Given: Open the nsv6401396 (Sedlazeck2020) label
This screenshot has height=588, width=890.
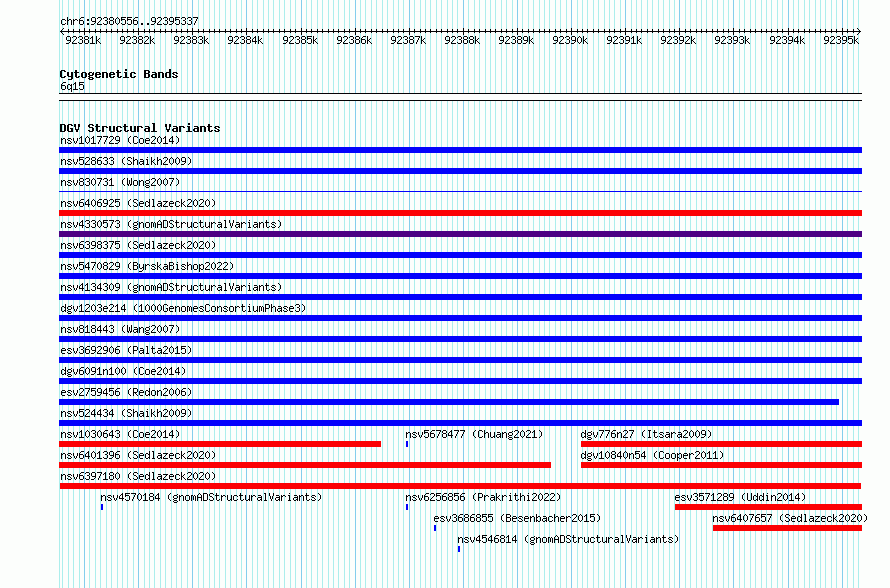Looking at the screenshot, I should (x=138, y=455).
